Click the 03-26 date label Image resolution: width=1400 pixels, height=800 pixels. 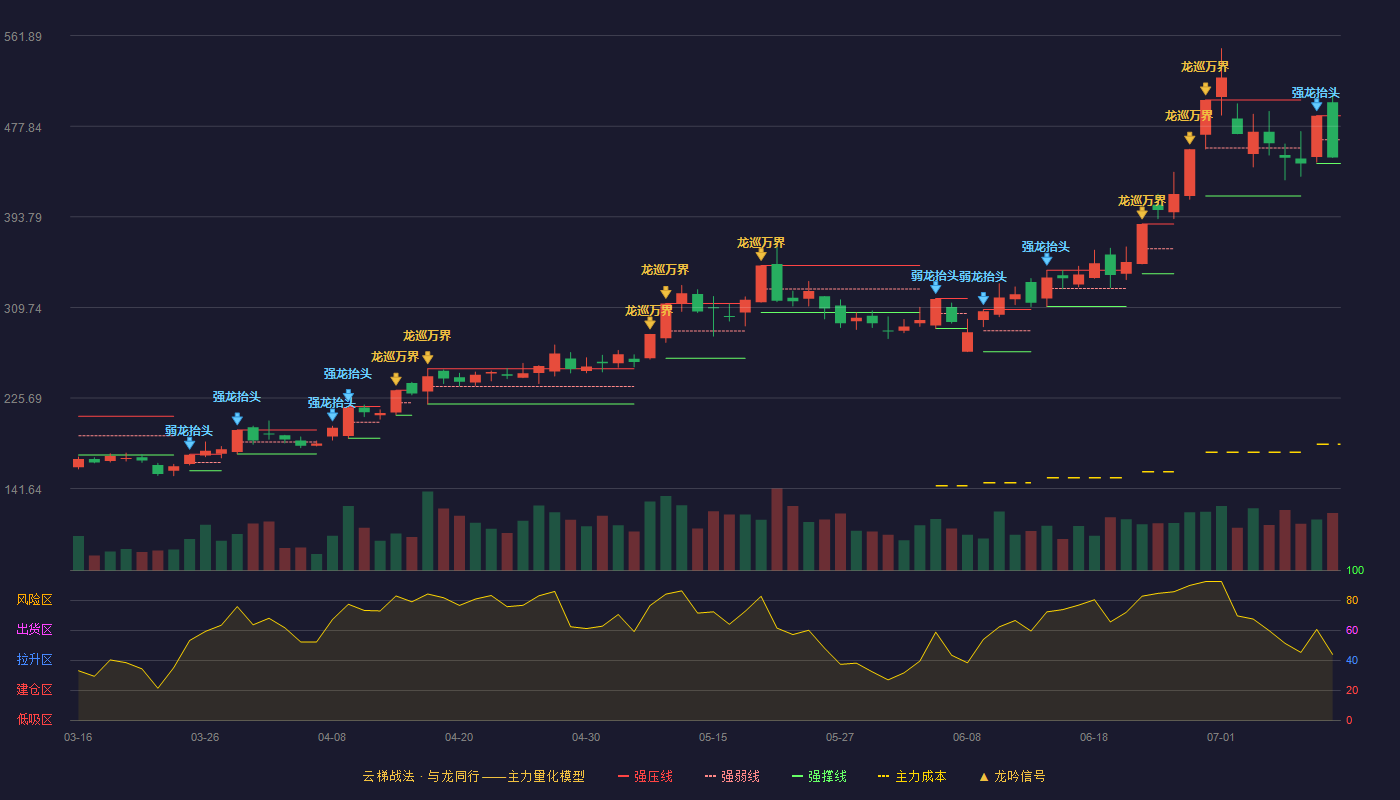tap(205, 737)
